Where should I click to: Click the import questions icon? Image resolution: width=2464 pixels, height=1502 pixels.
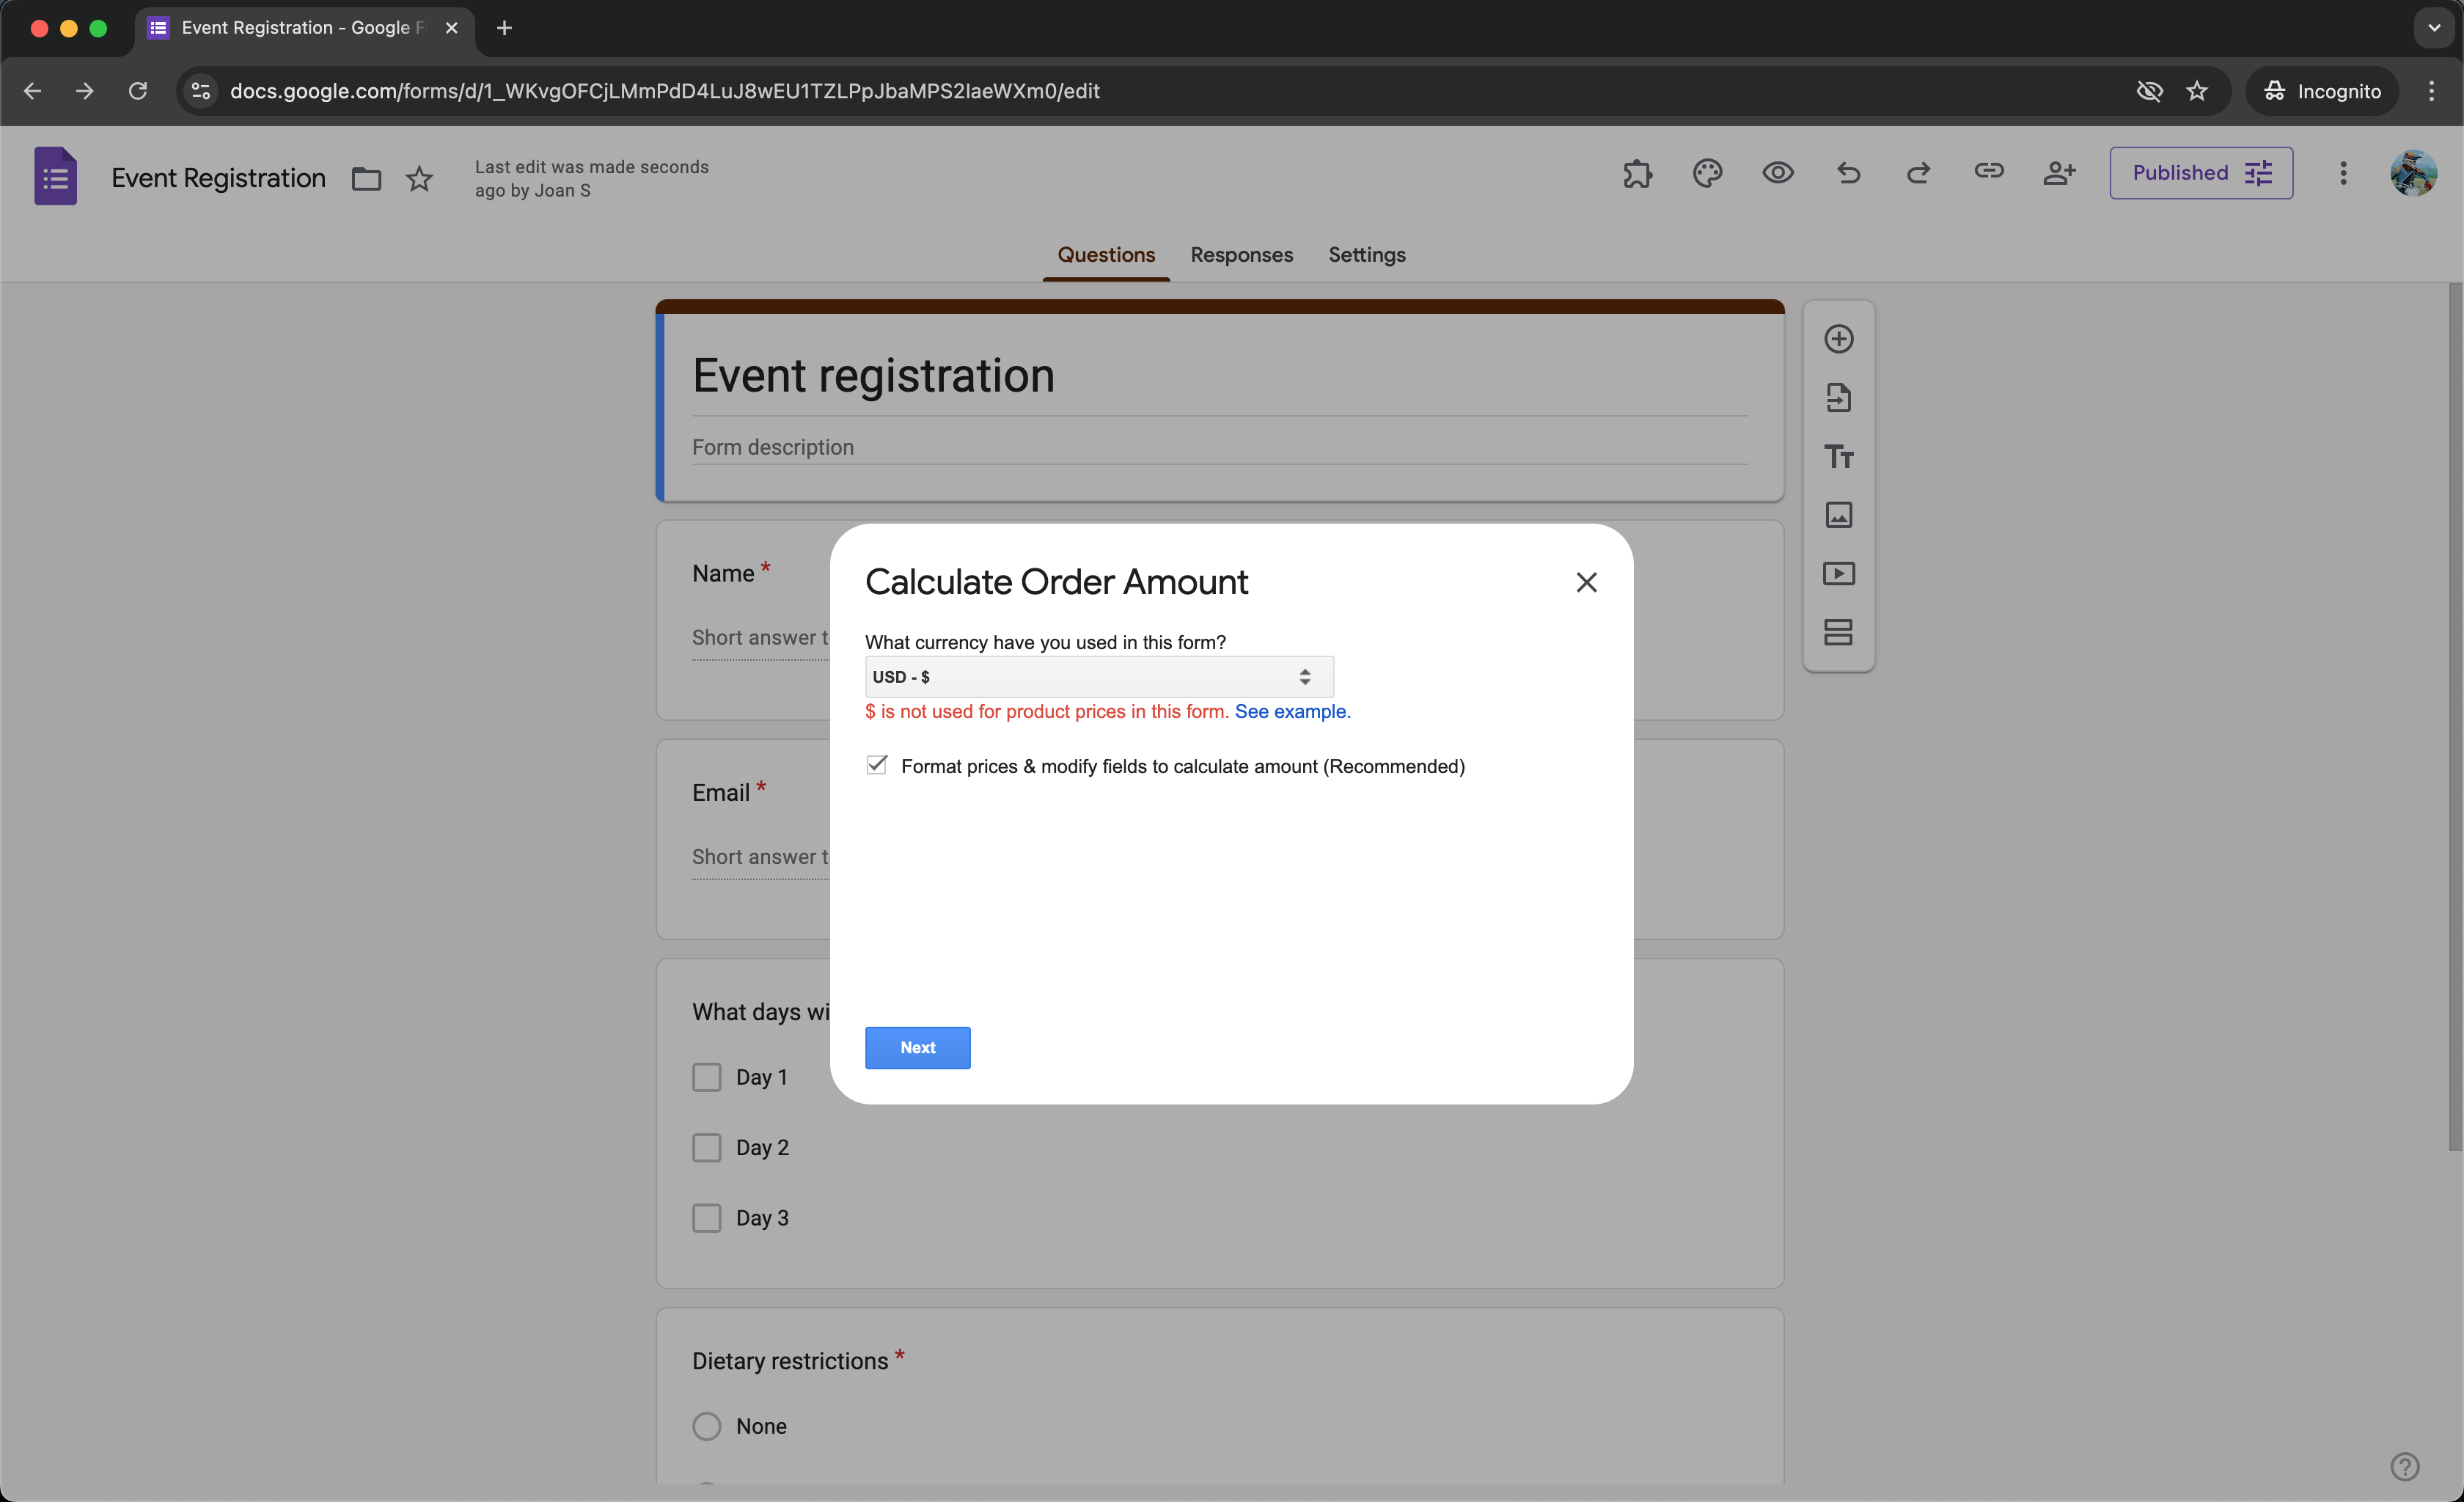1838,398
